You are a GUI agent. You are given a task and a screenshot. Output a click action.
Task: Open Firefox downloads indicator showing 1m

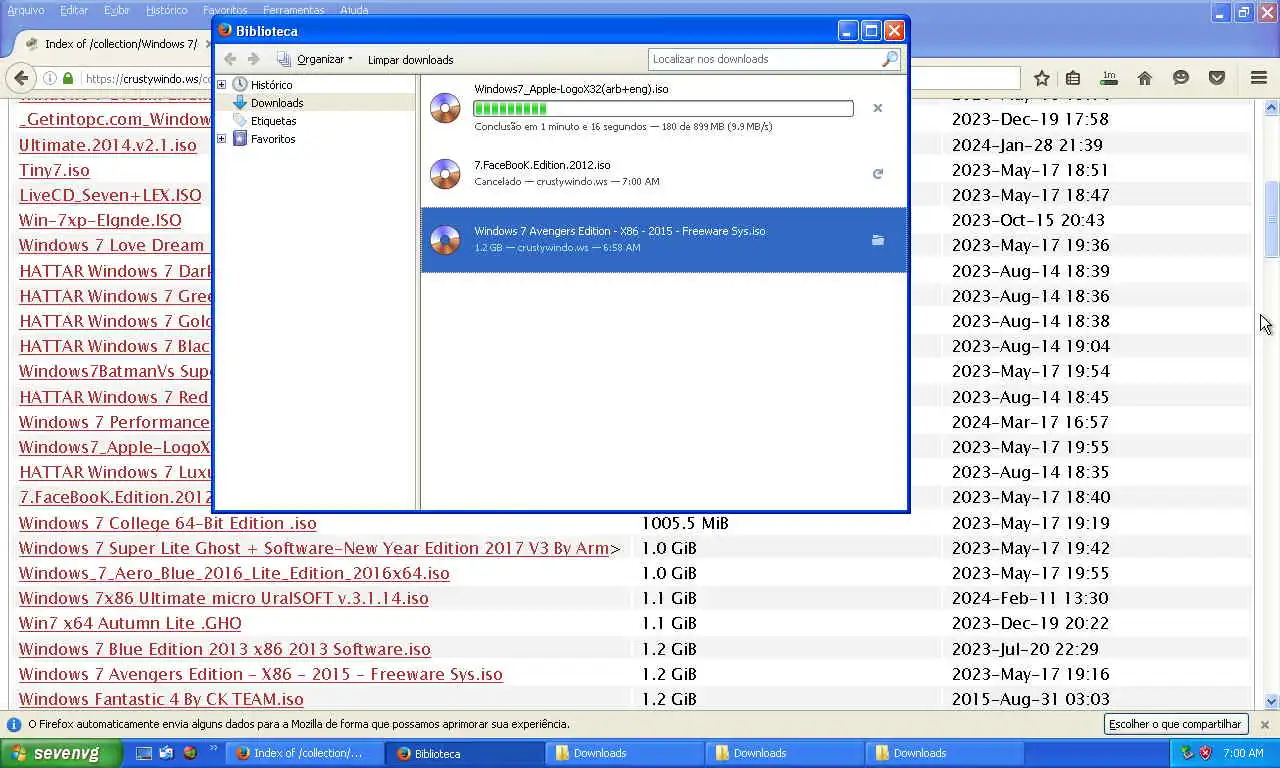coord(1109,78)
